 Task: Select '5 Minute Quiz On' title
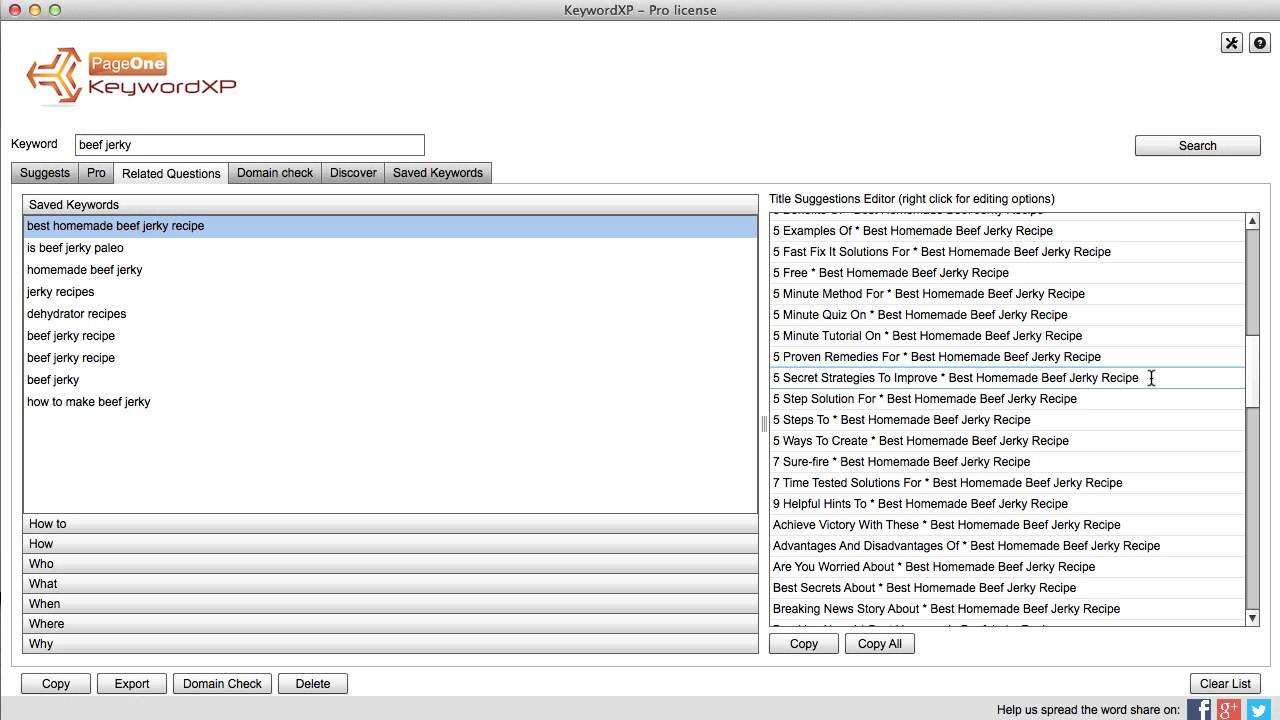click(1007, 315)
